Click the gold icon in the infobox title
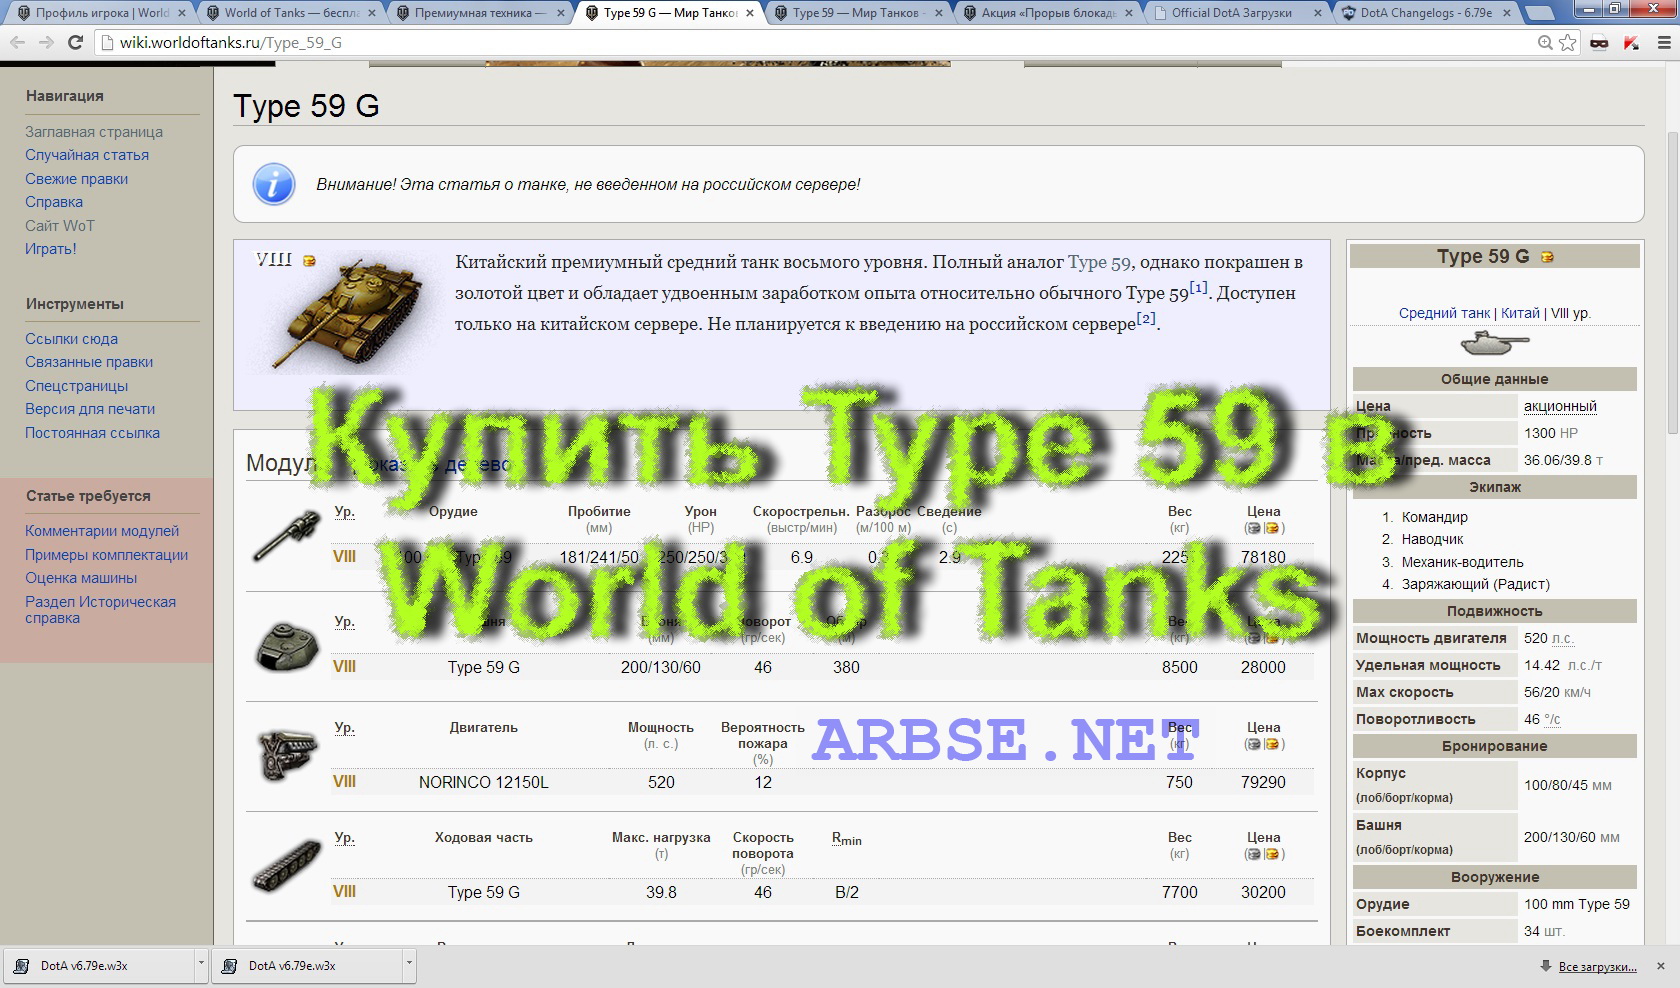This screenshot has width=1680, height=988. (1547, 257)
